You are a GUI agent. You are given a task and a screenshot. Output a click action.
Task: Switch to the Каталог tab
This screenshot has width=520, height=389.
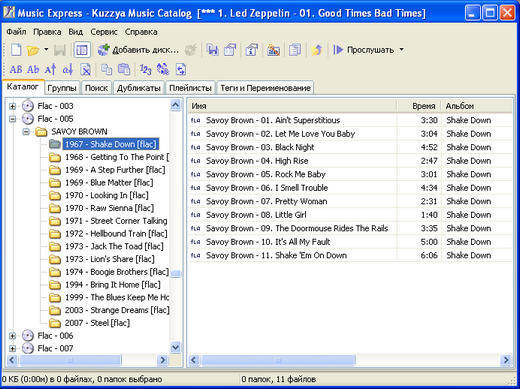click(23, 87)
